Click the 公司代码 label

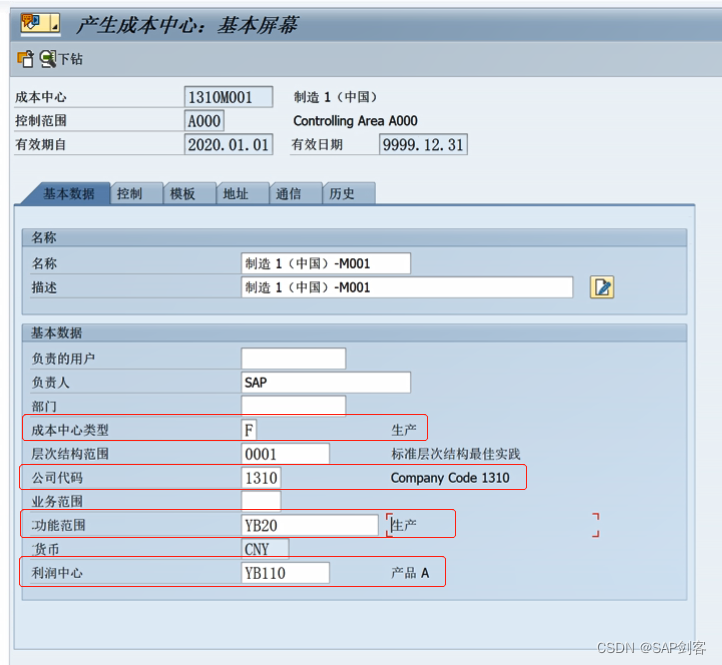point(57,478)
